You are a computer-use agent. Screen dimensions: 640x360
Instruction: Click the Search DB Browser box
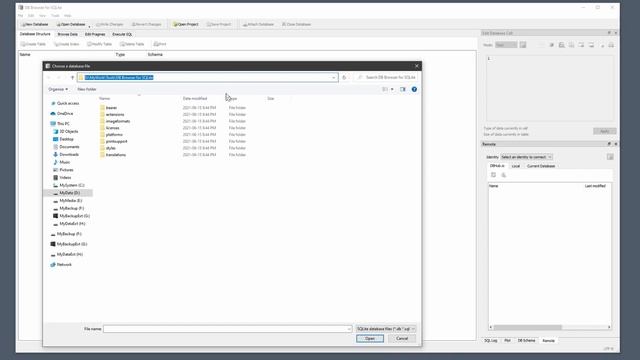pos(387,78)
